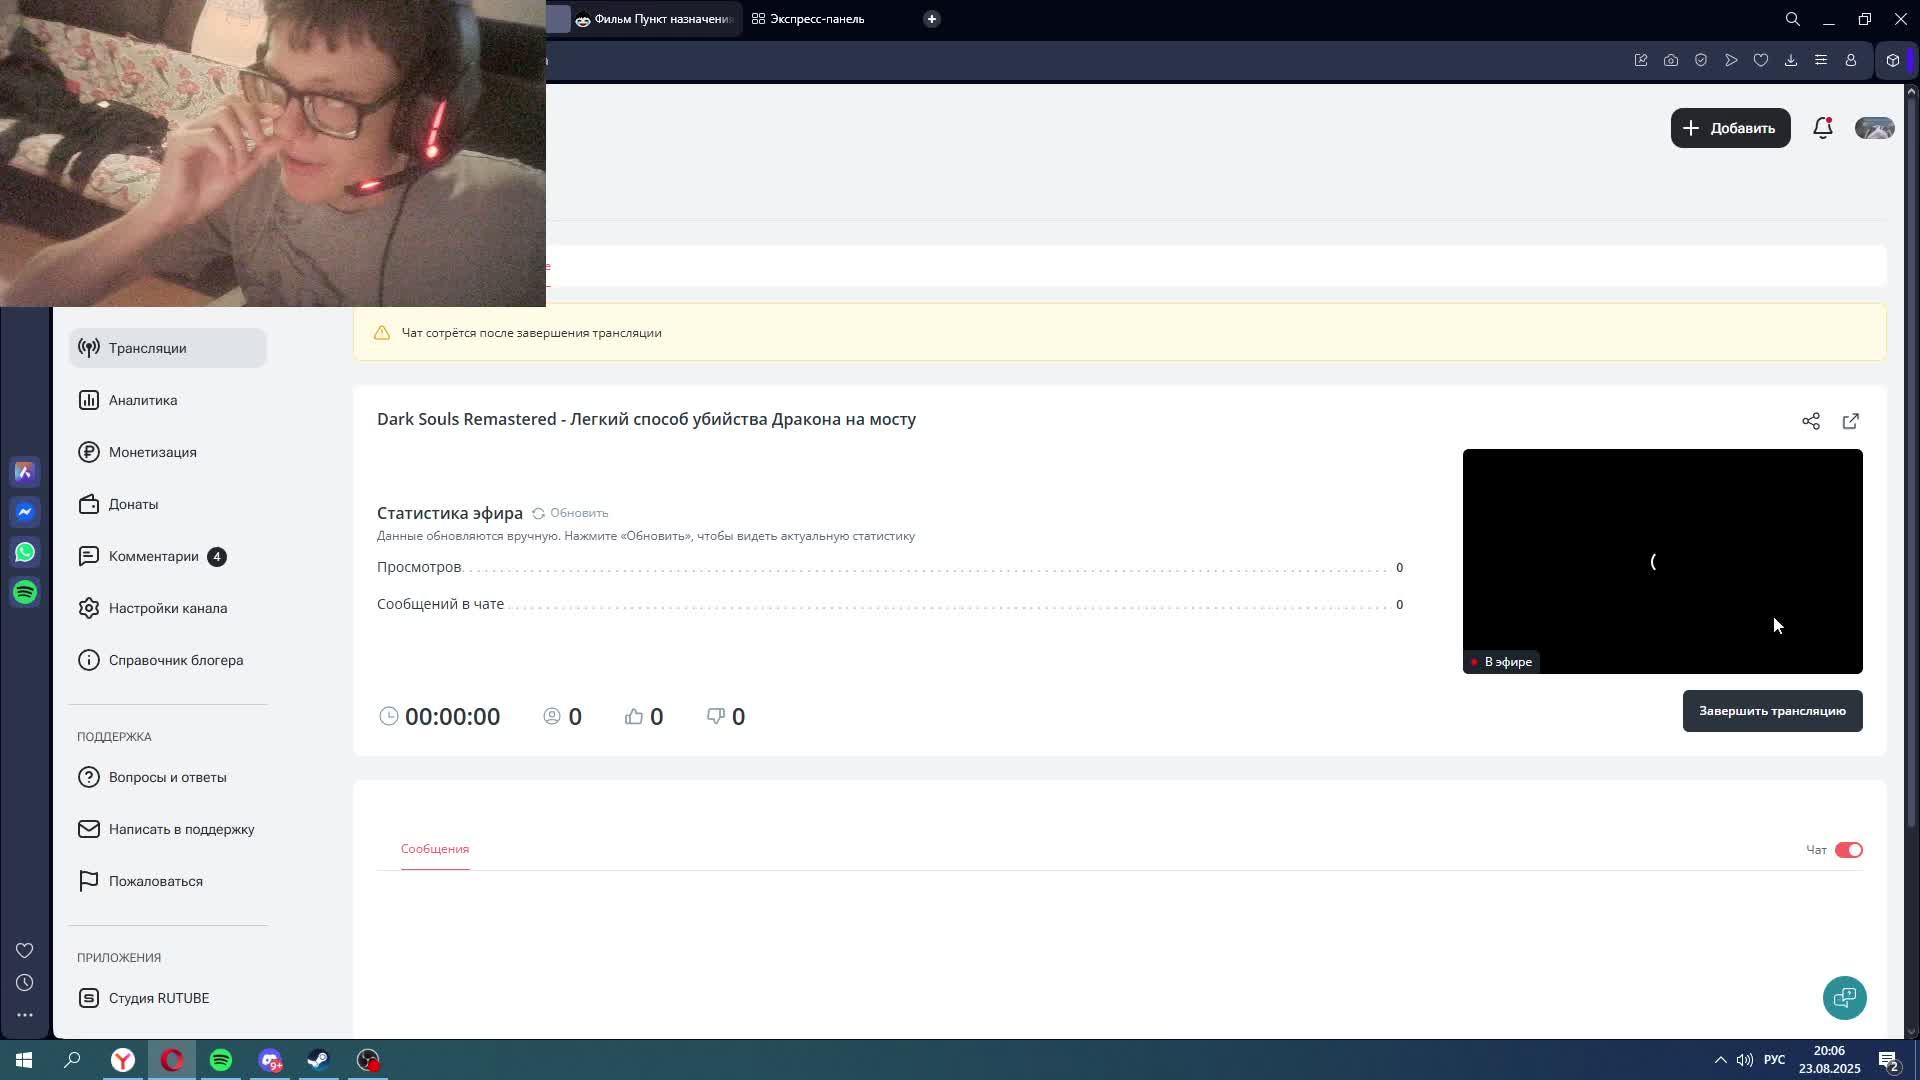Open the support chat floating button
Image resolution: width=1920 pixels, height=1080 pixels.
[1844, 997]
